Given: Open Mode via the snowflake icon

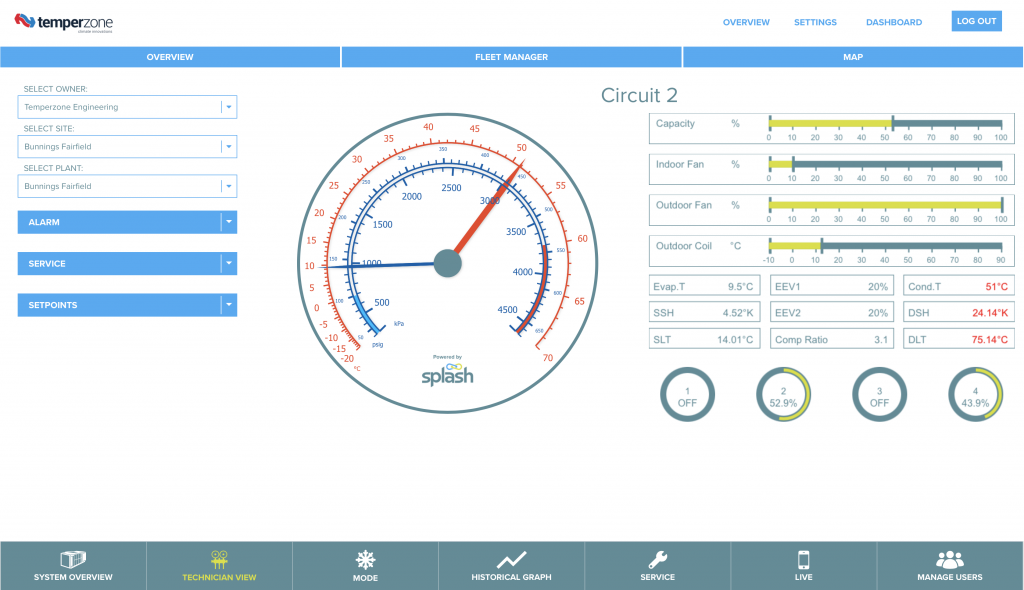Looking at the screenshot, I should (365, 560).
